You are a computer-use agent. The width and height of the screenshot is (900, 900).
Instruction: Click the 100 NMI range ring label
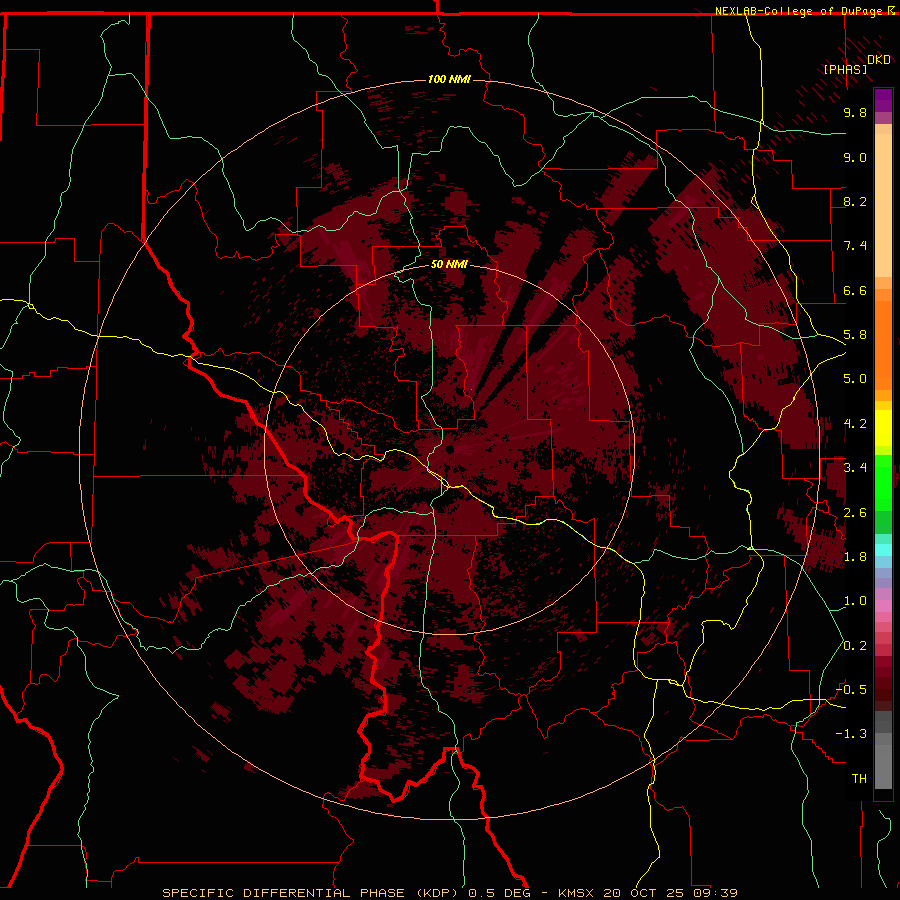pos(449,79)
